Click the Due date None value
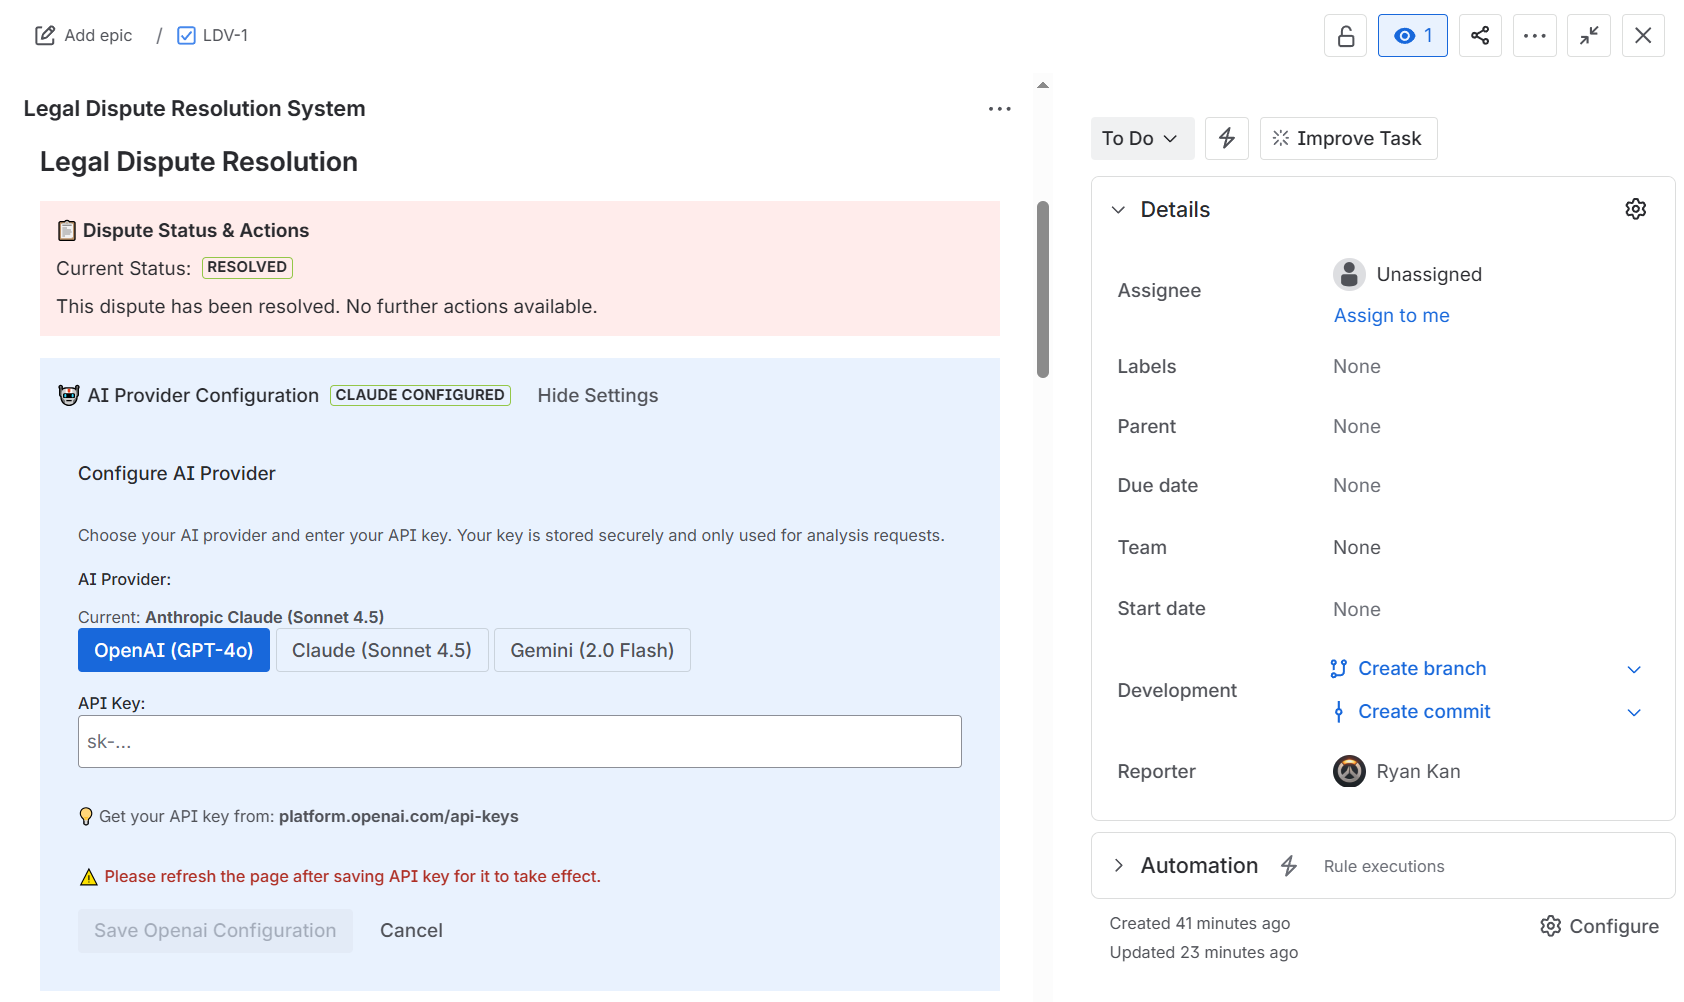The height and width of the screenshot is (1002, 1684). point(1357,486)
